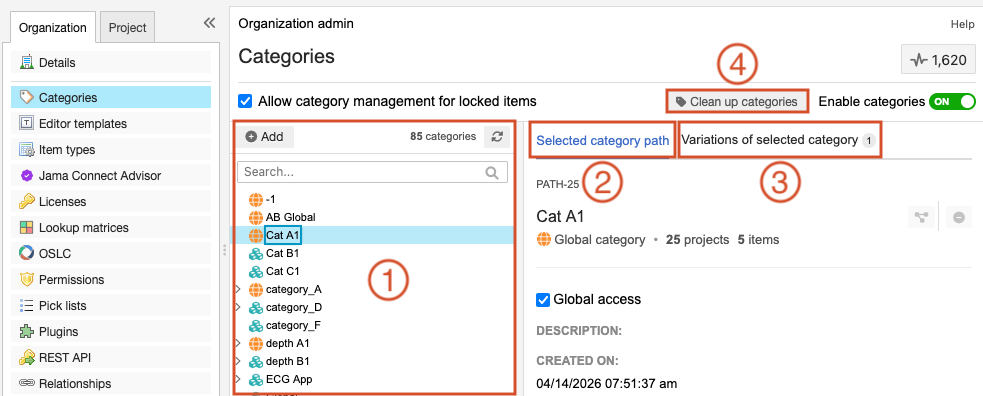Expand the category_A tree node
This screenshot has width=983, height=396.
(x=238, y=289)
